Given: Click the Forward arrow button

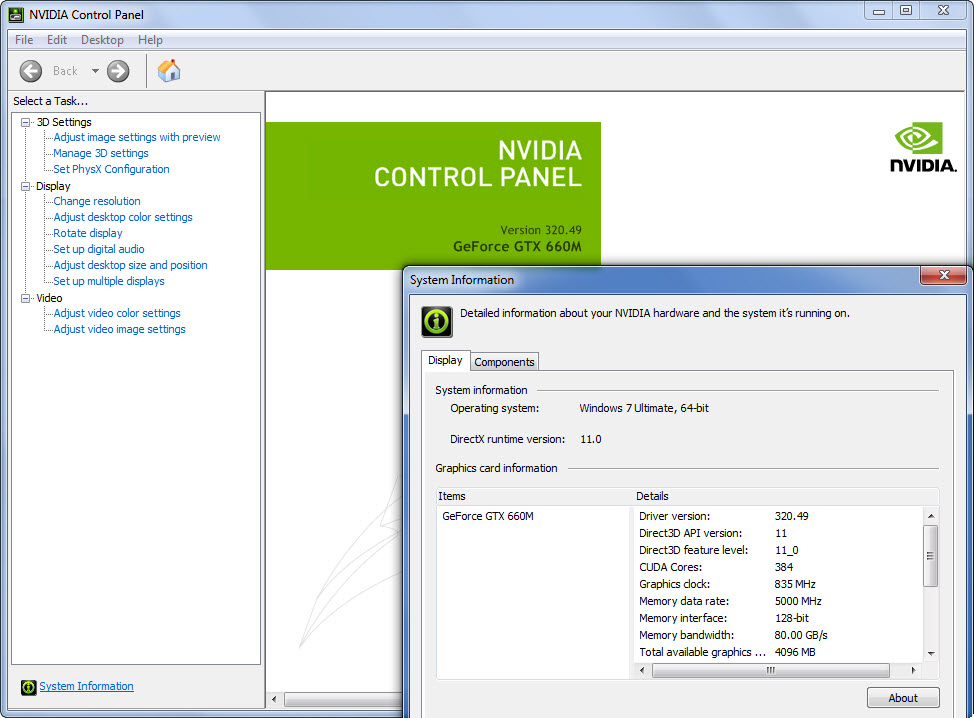Looking at the screenshot, I should coord(118,71).
